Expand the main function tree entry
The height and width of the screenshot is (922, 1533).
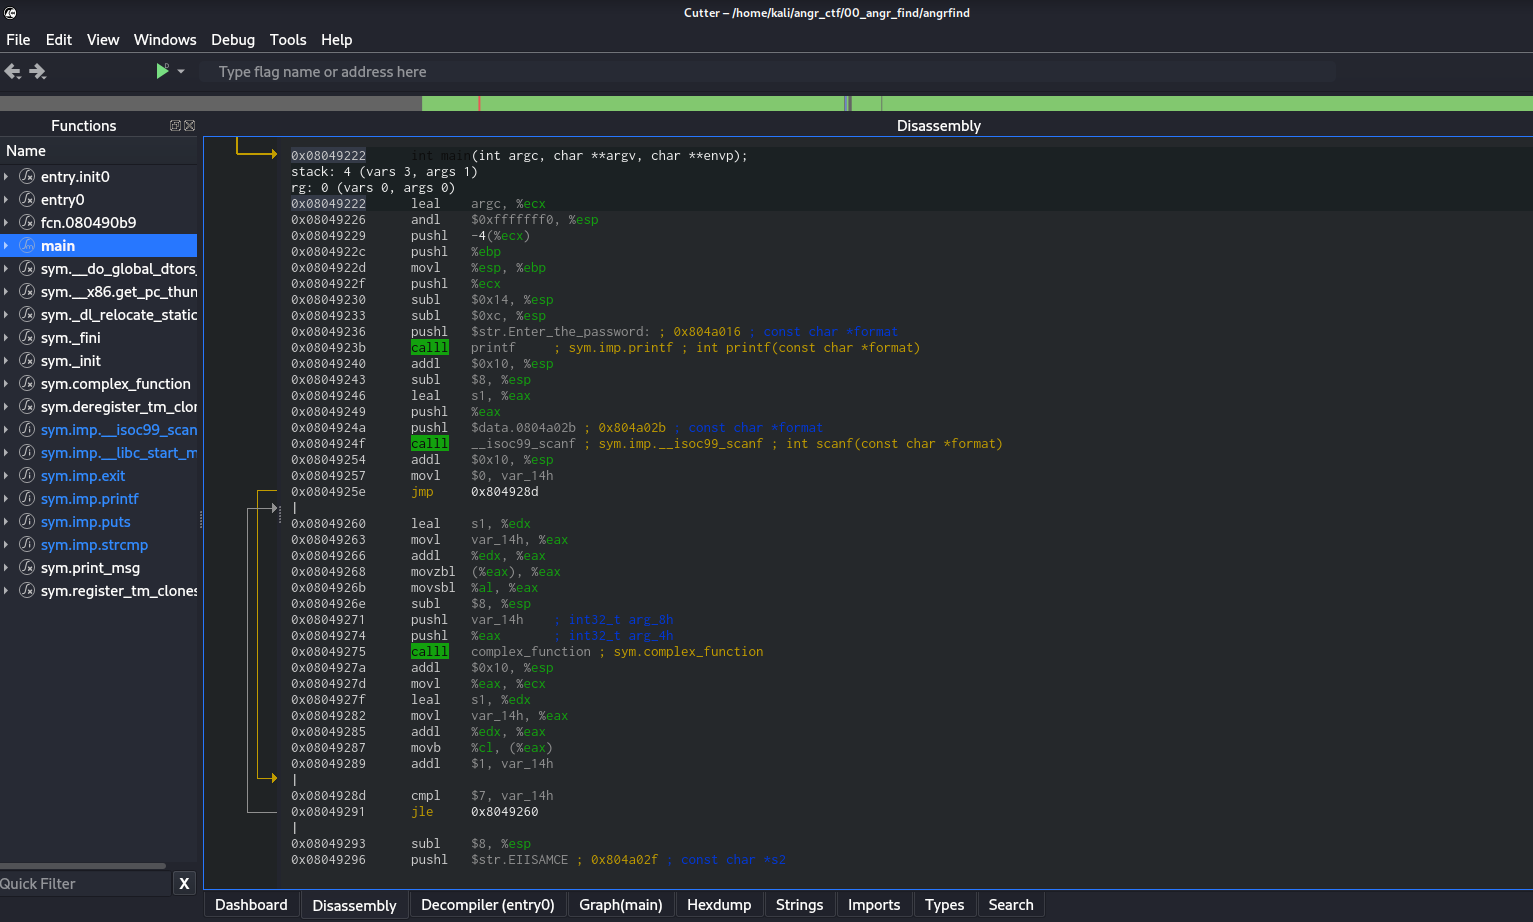pos(7,246)
